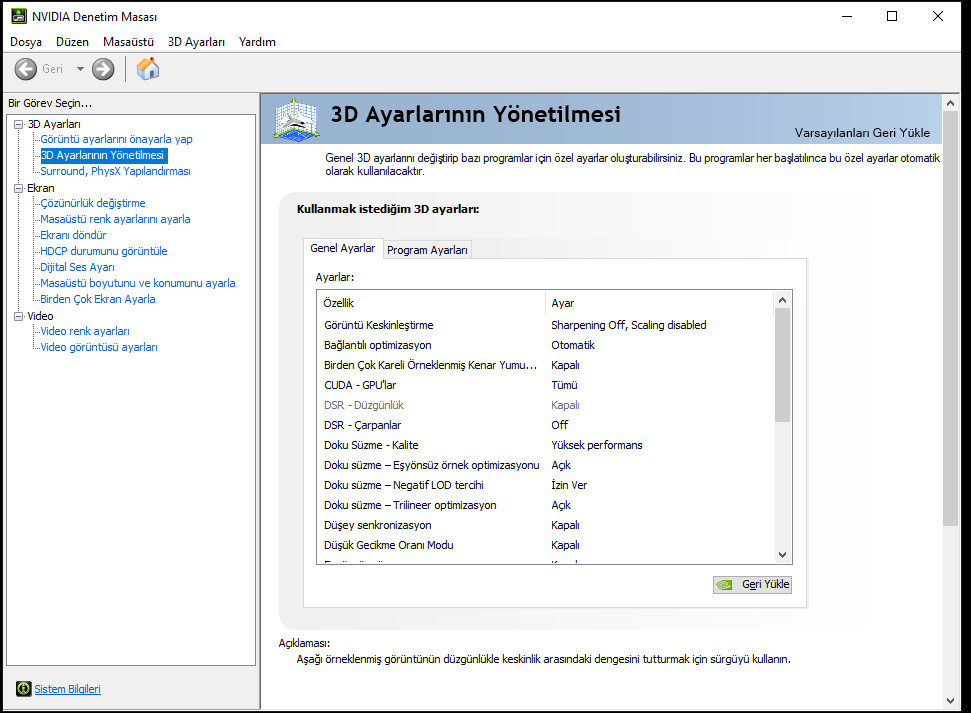
Task: Click the Otomatik value for Bağlantılı optimizasyon
Action: tap(573, 345)
